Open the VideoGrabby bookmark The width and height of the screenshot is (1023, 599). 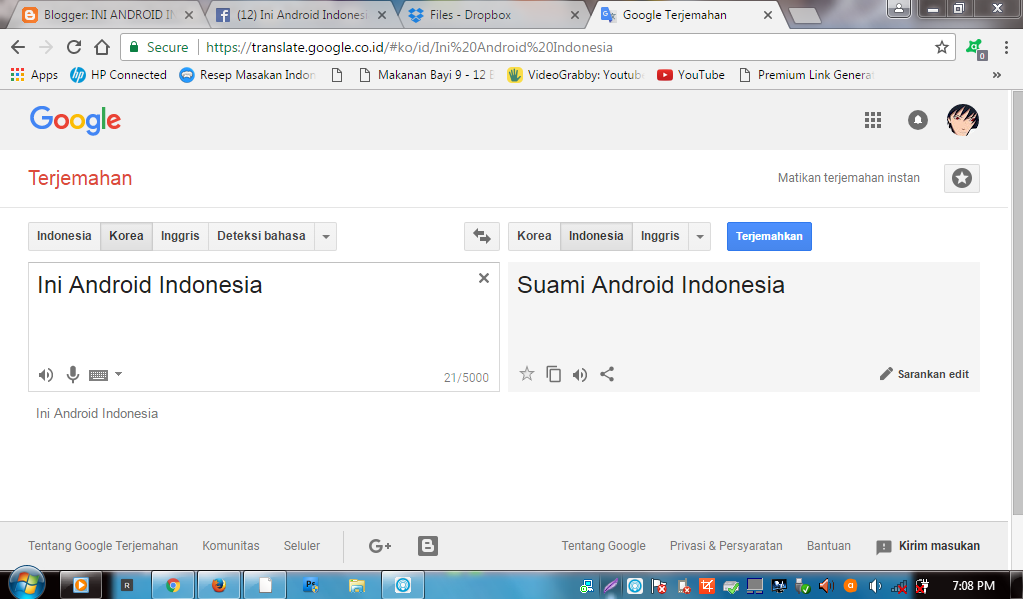[574, 75]
